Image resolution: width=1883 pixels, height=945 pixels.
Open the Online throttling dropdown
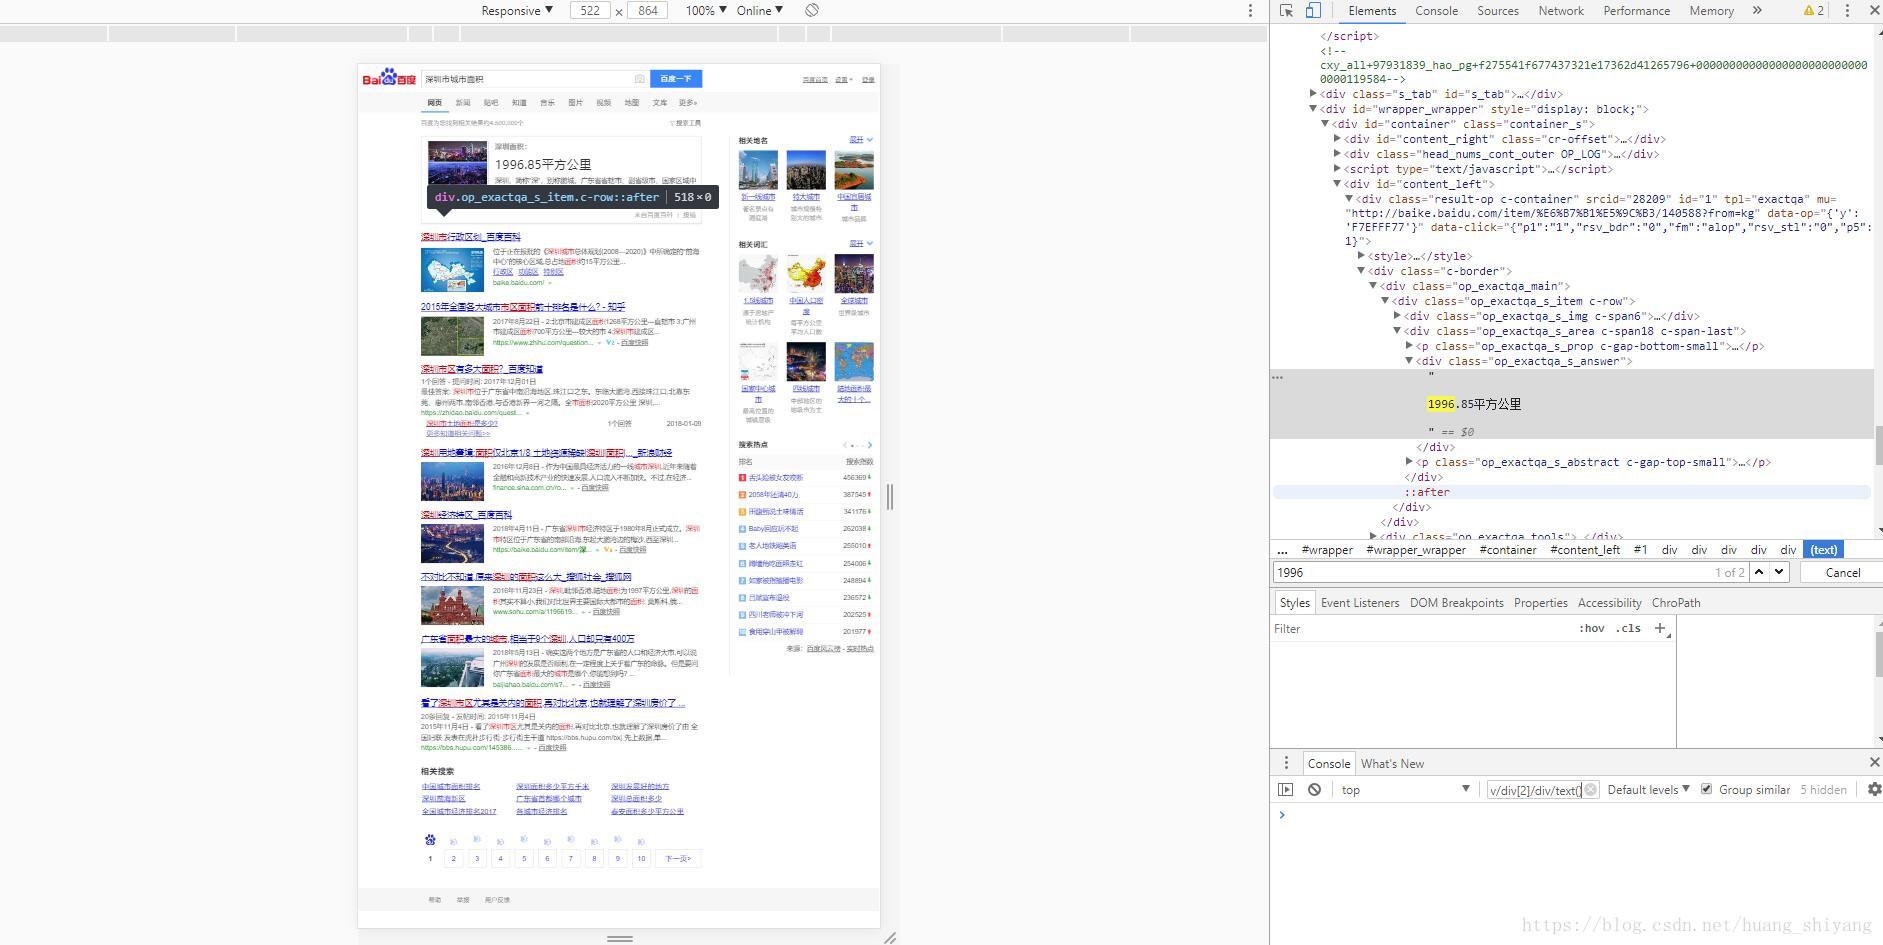coord(759,10)
